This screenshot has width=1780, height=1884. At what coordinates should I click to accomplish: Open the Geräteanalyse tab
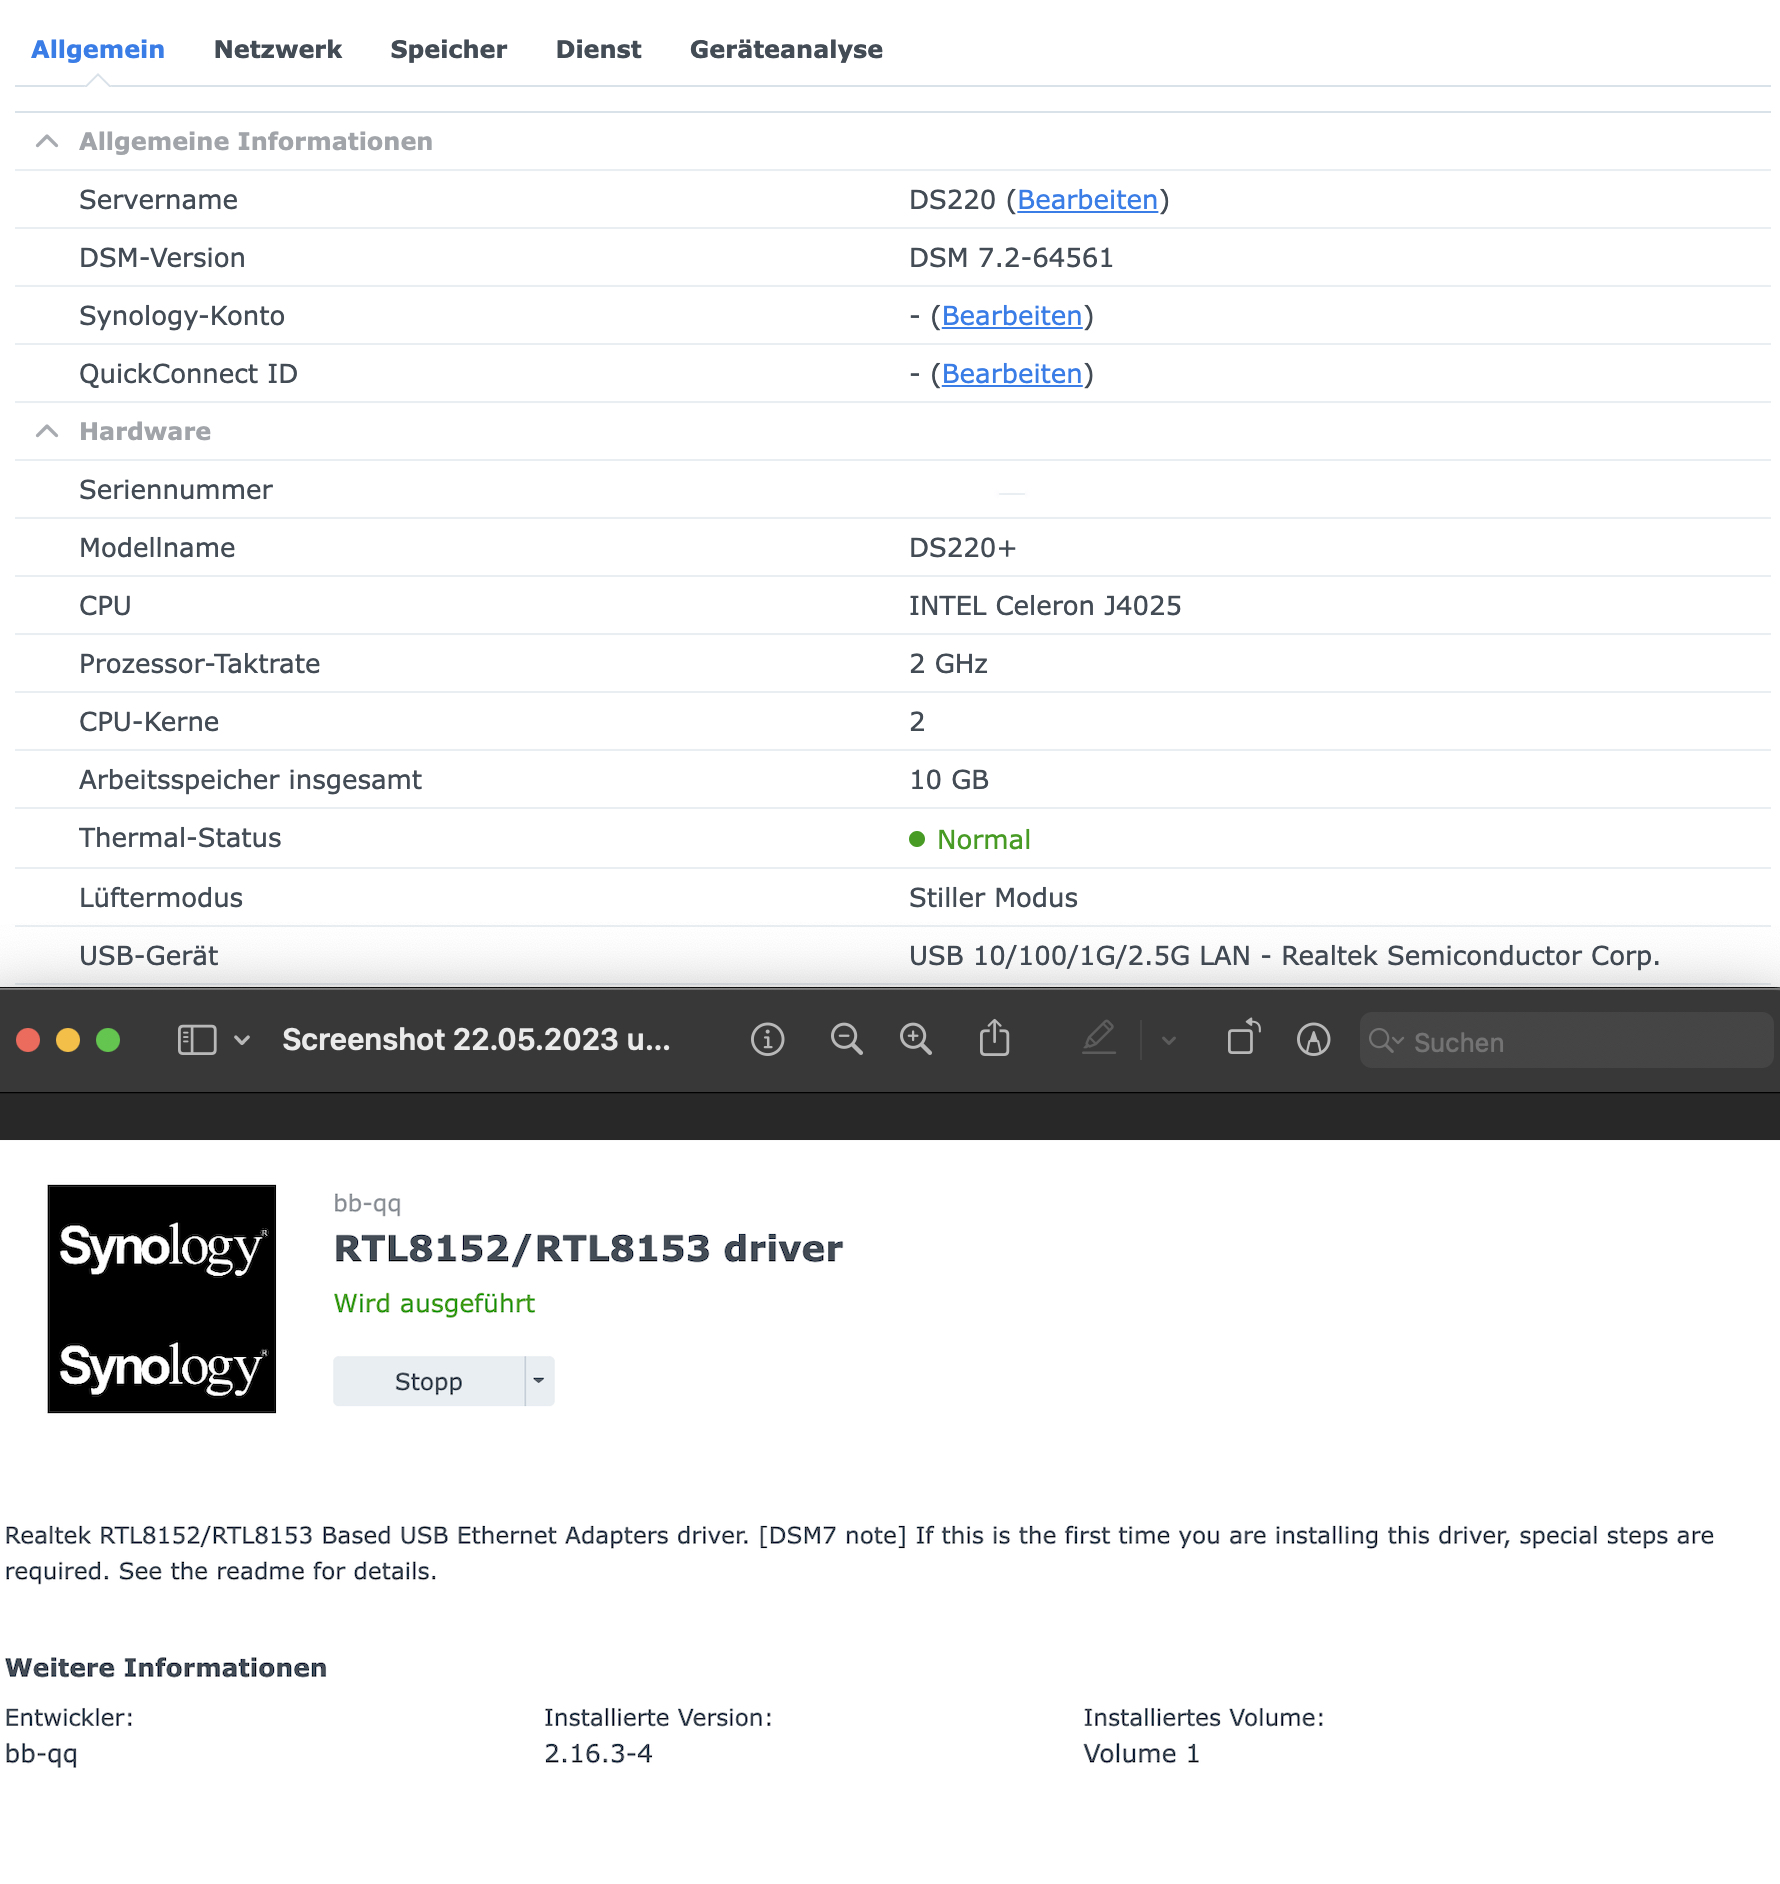(x=785, y=49)
